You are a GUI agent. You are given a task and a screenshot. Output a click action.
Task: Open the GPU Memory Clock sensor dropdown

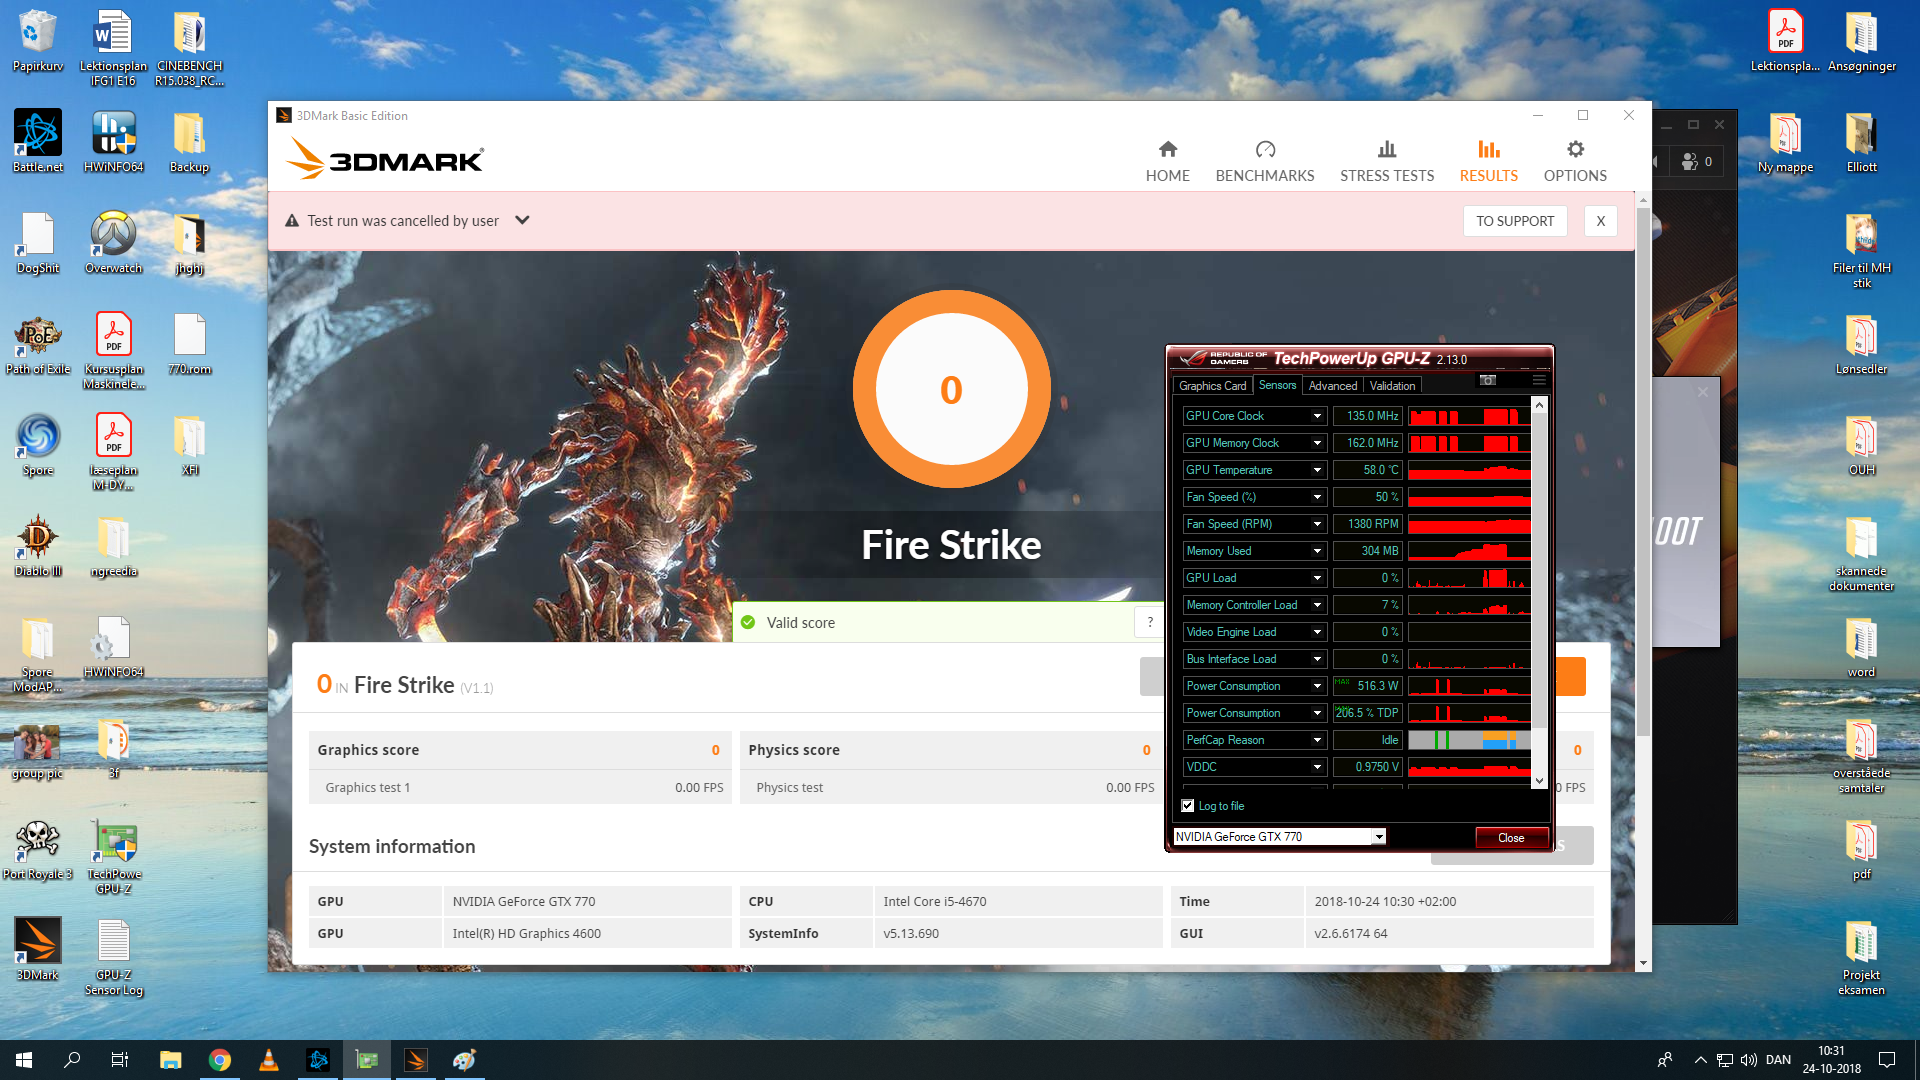point(1317,443)
